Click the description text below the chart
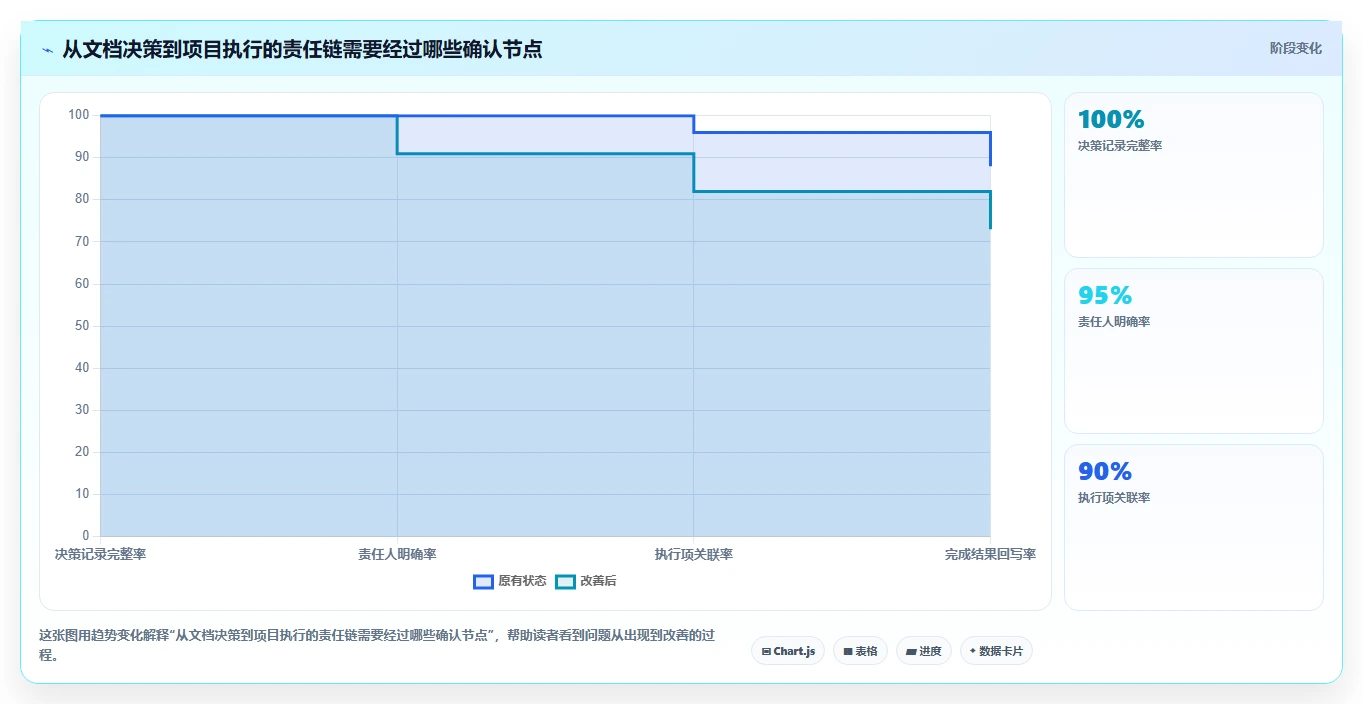 click(x=376, y=646)
